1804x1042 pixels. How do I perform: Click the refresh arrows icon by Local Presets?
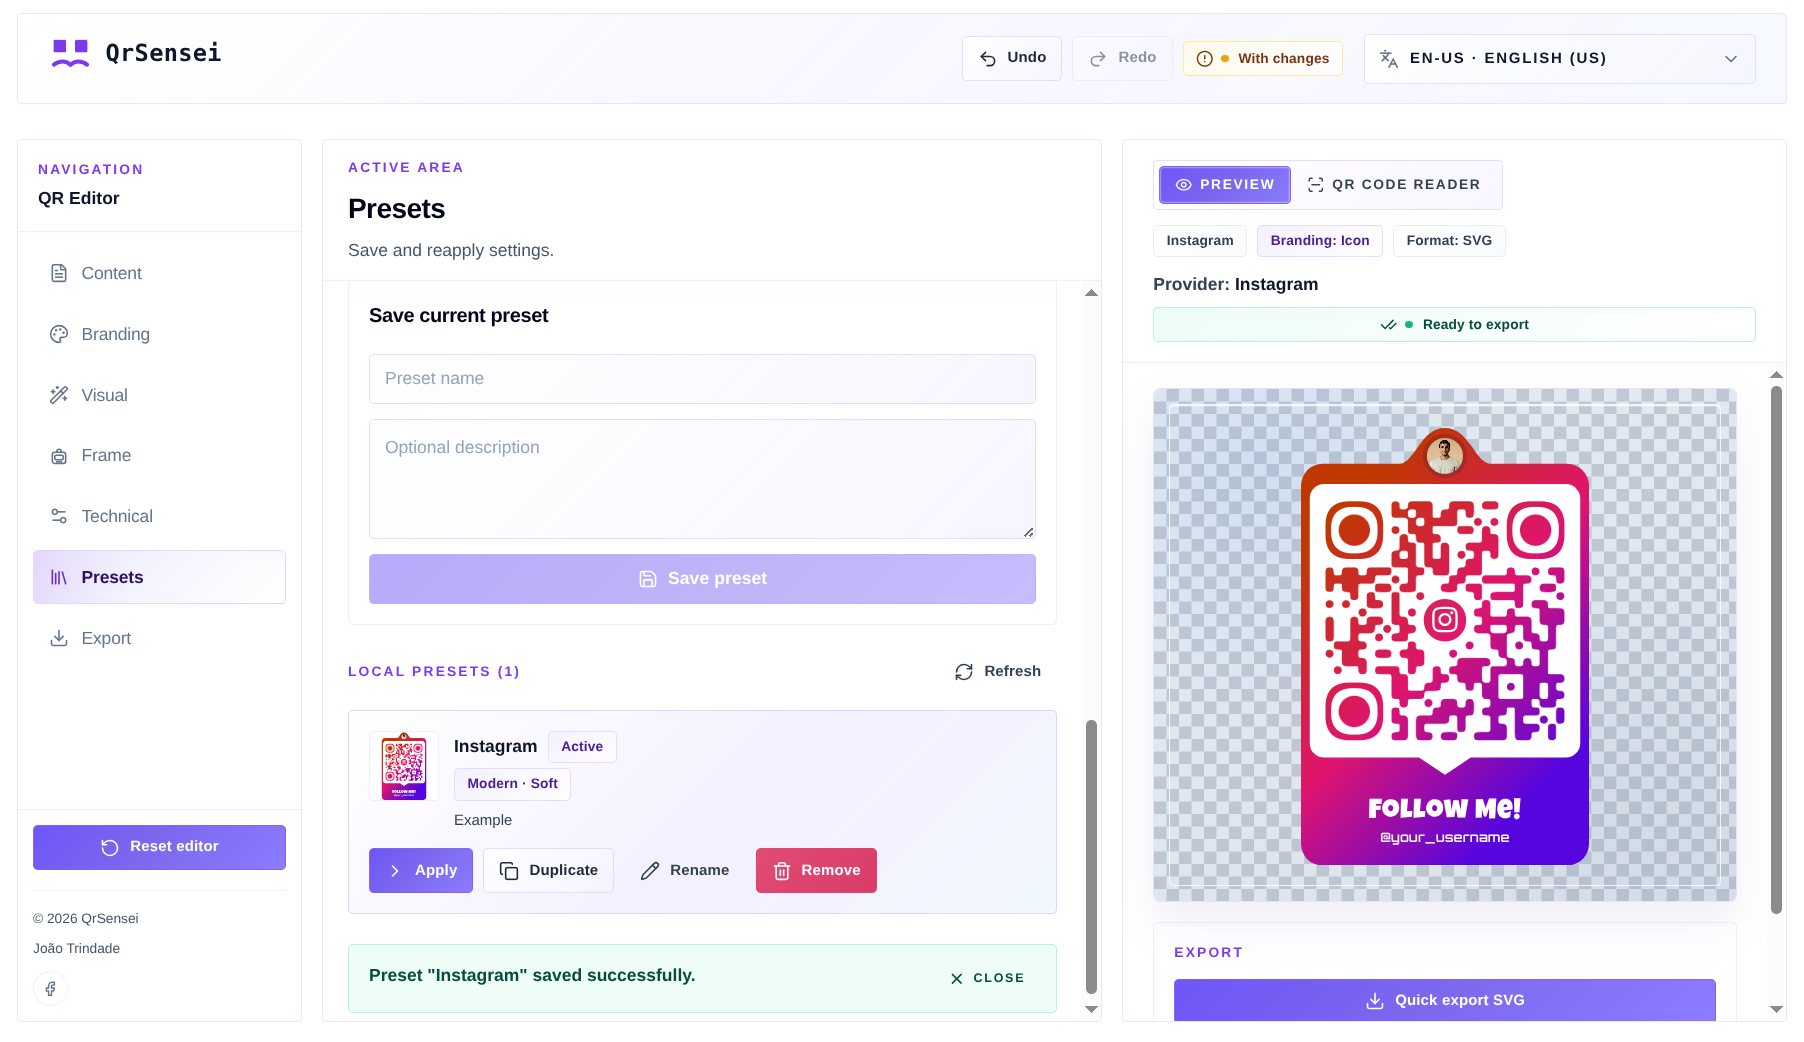click(964, 672)
